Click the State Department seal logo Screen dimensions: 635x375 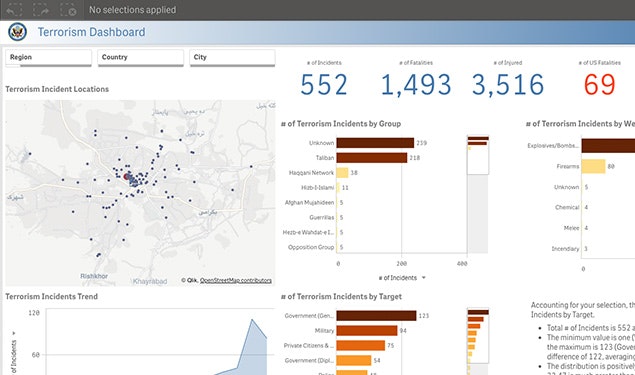coord(17,32)
